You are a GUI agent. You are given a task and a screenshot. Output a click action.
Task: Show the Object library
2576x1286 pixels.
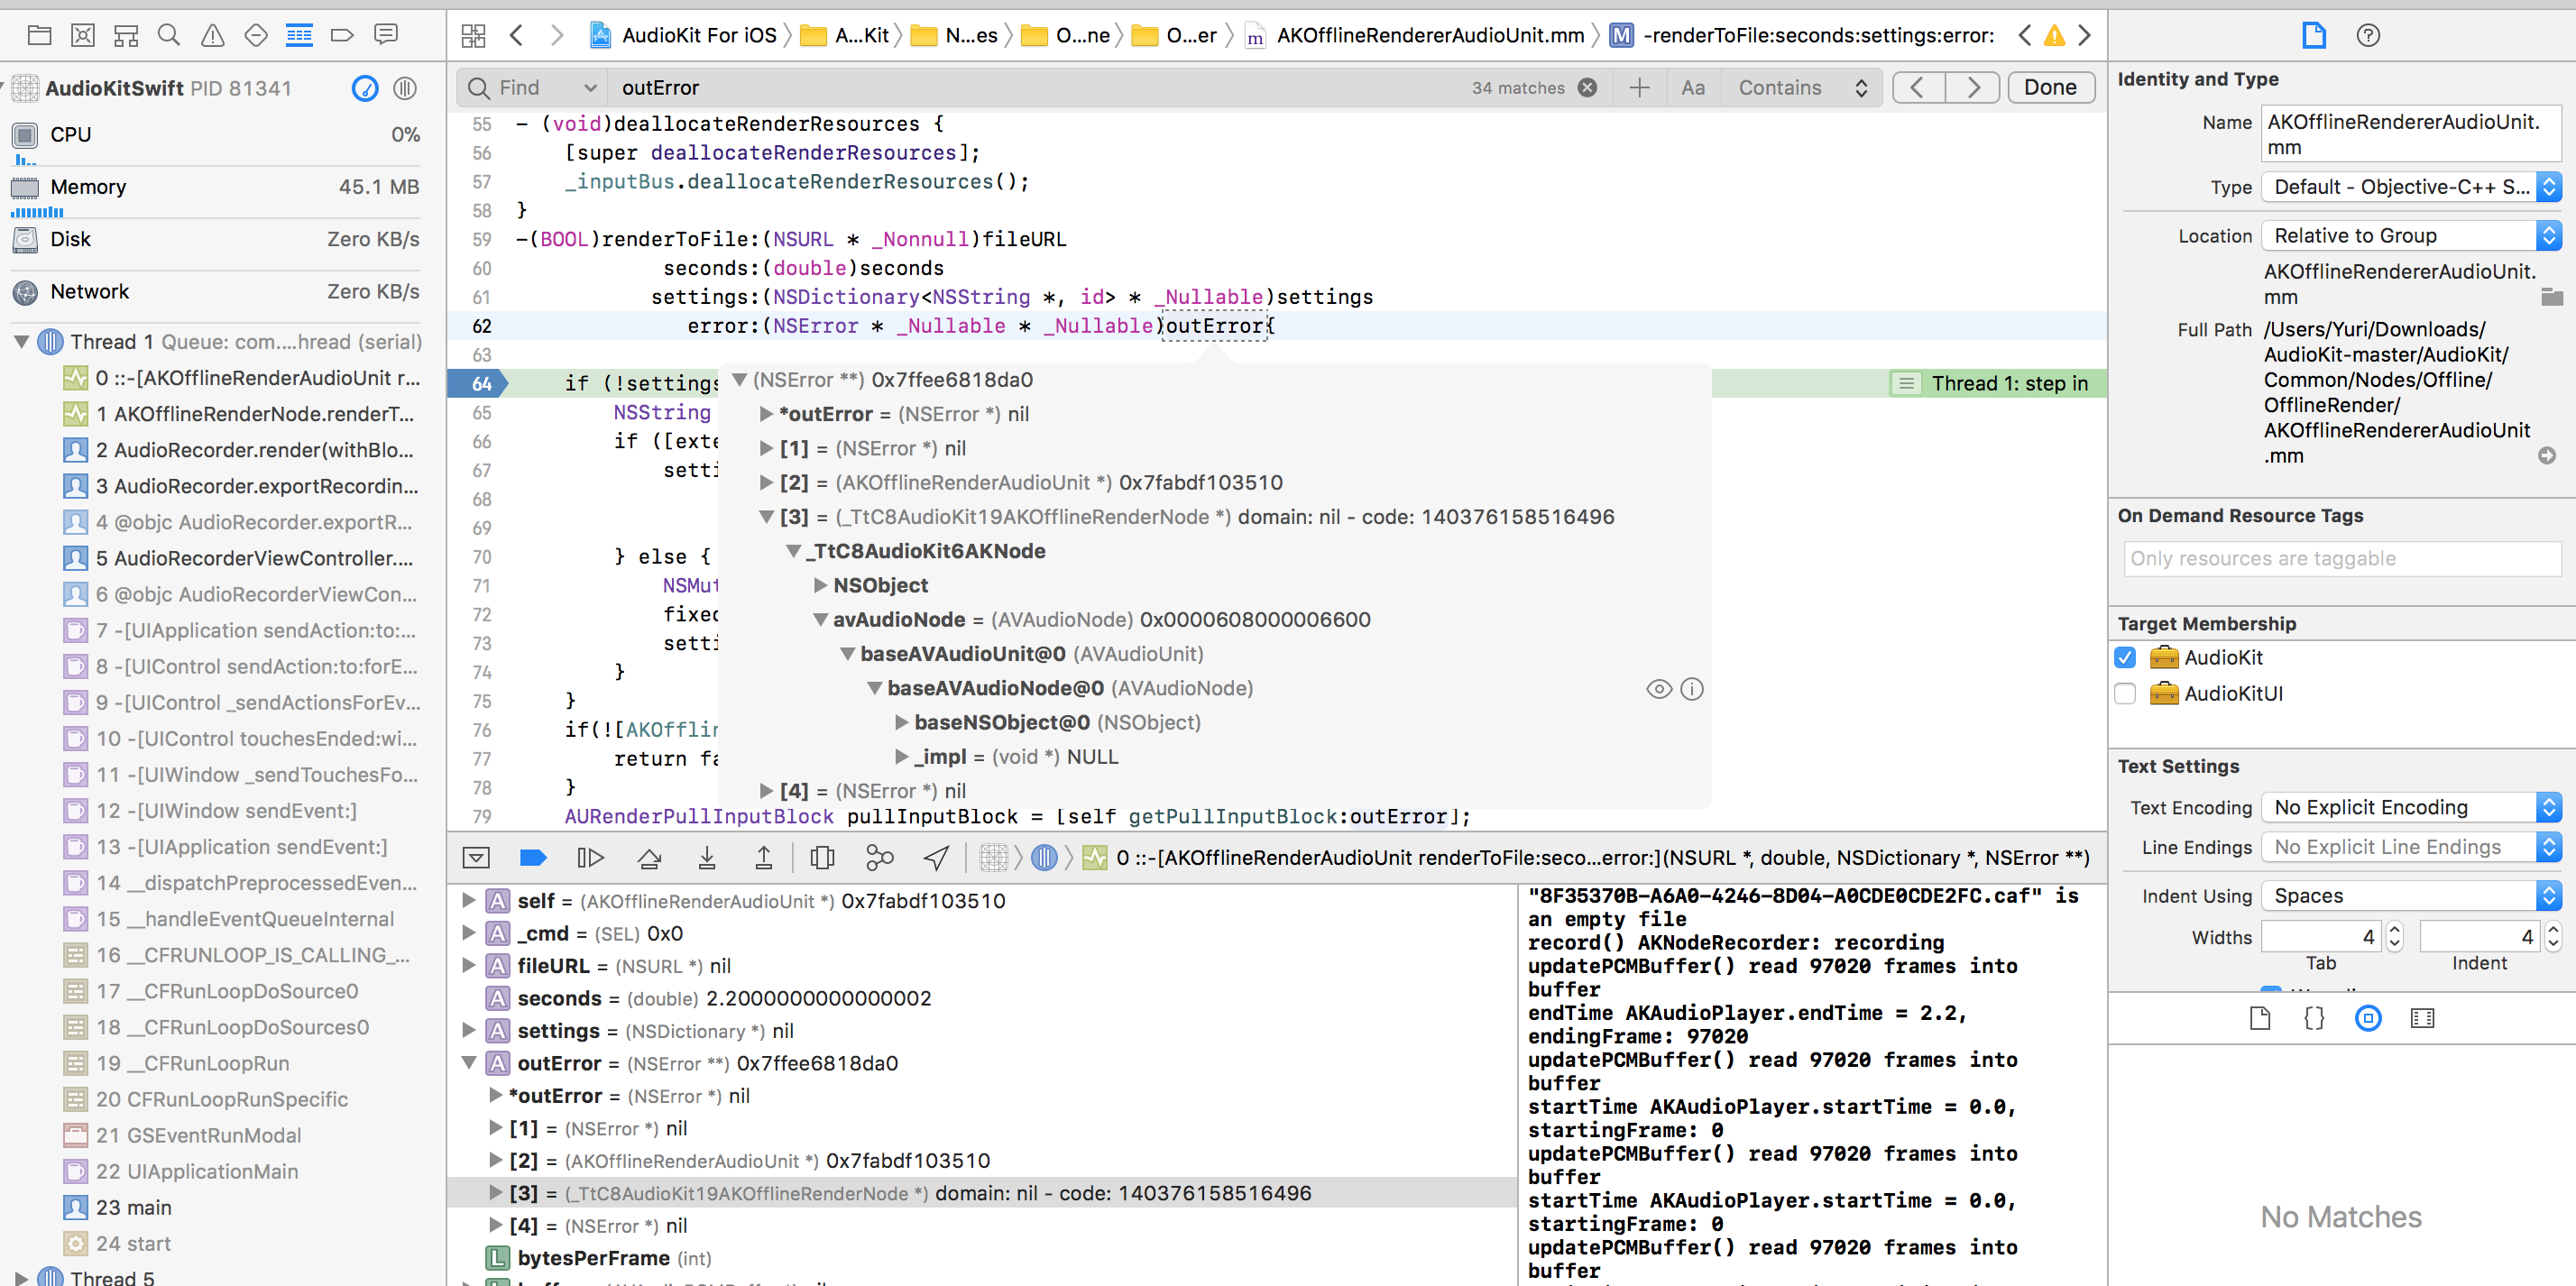coord(2368,1018)
